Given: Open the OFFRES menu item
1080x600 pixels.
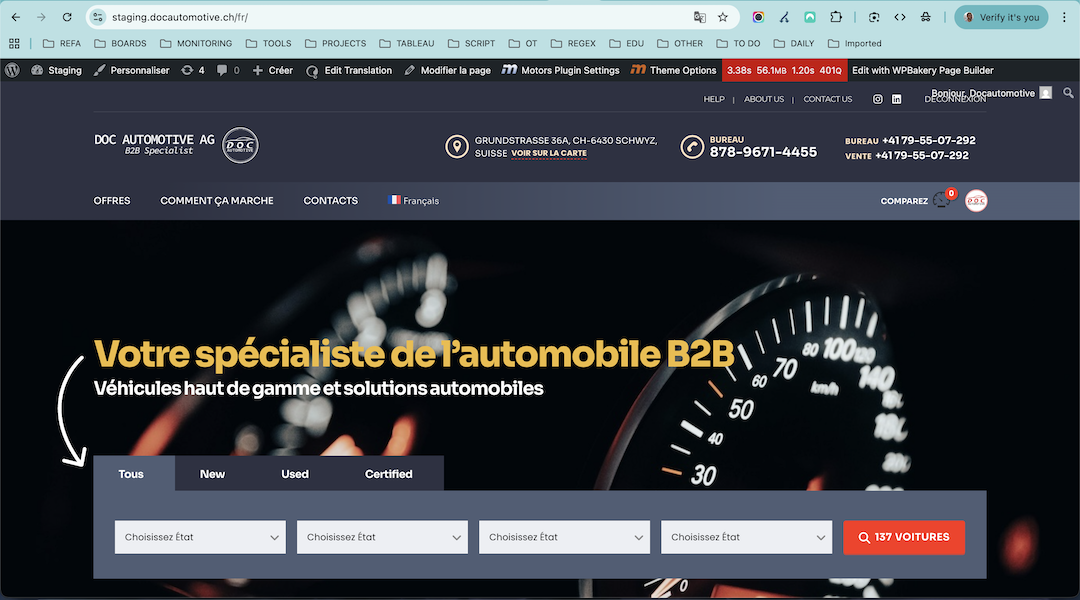Looking at the screenshot, I should pos(112,200).
